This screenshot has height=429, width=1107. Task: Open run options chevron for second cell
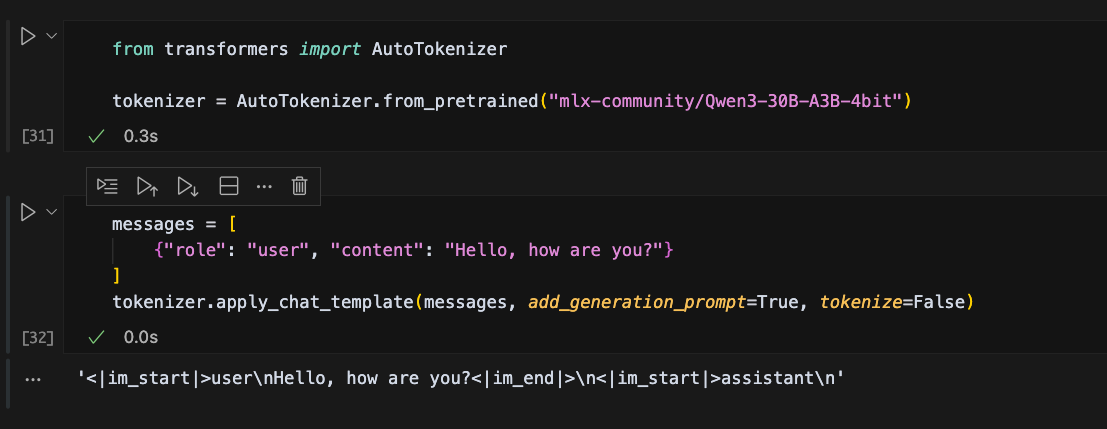[51, 212]
